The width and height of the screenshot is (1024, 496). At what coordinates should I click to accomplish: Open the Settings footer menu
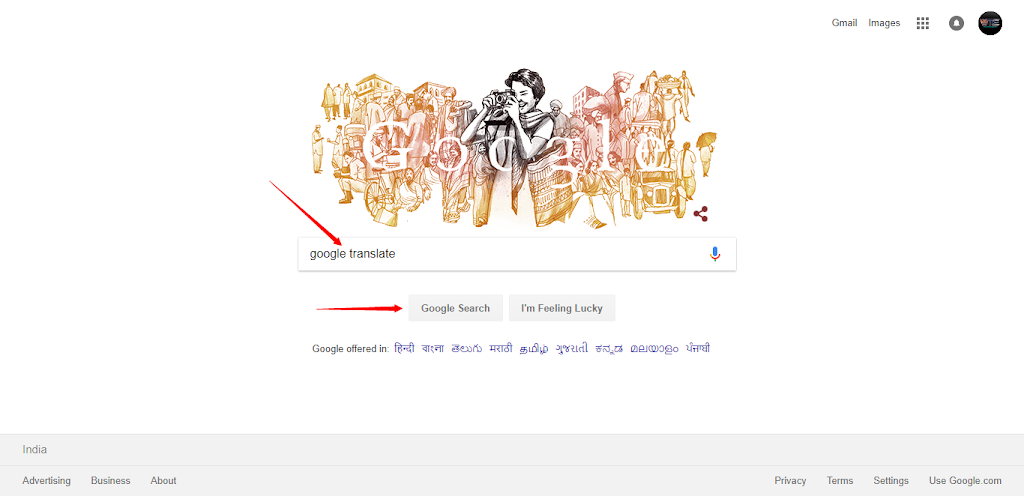coord(891,480)
